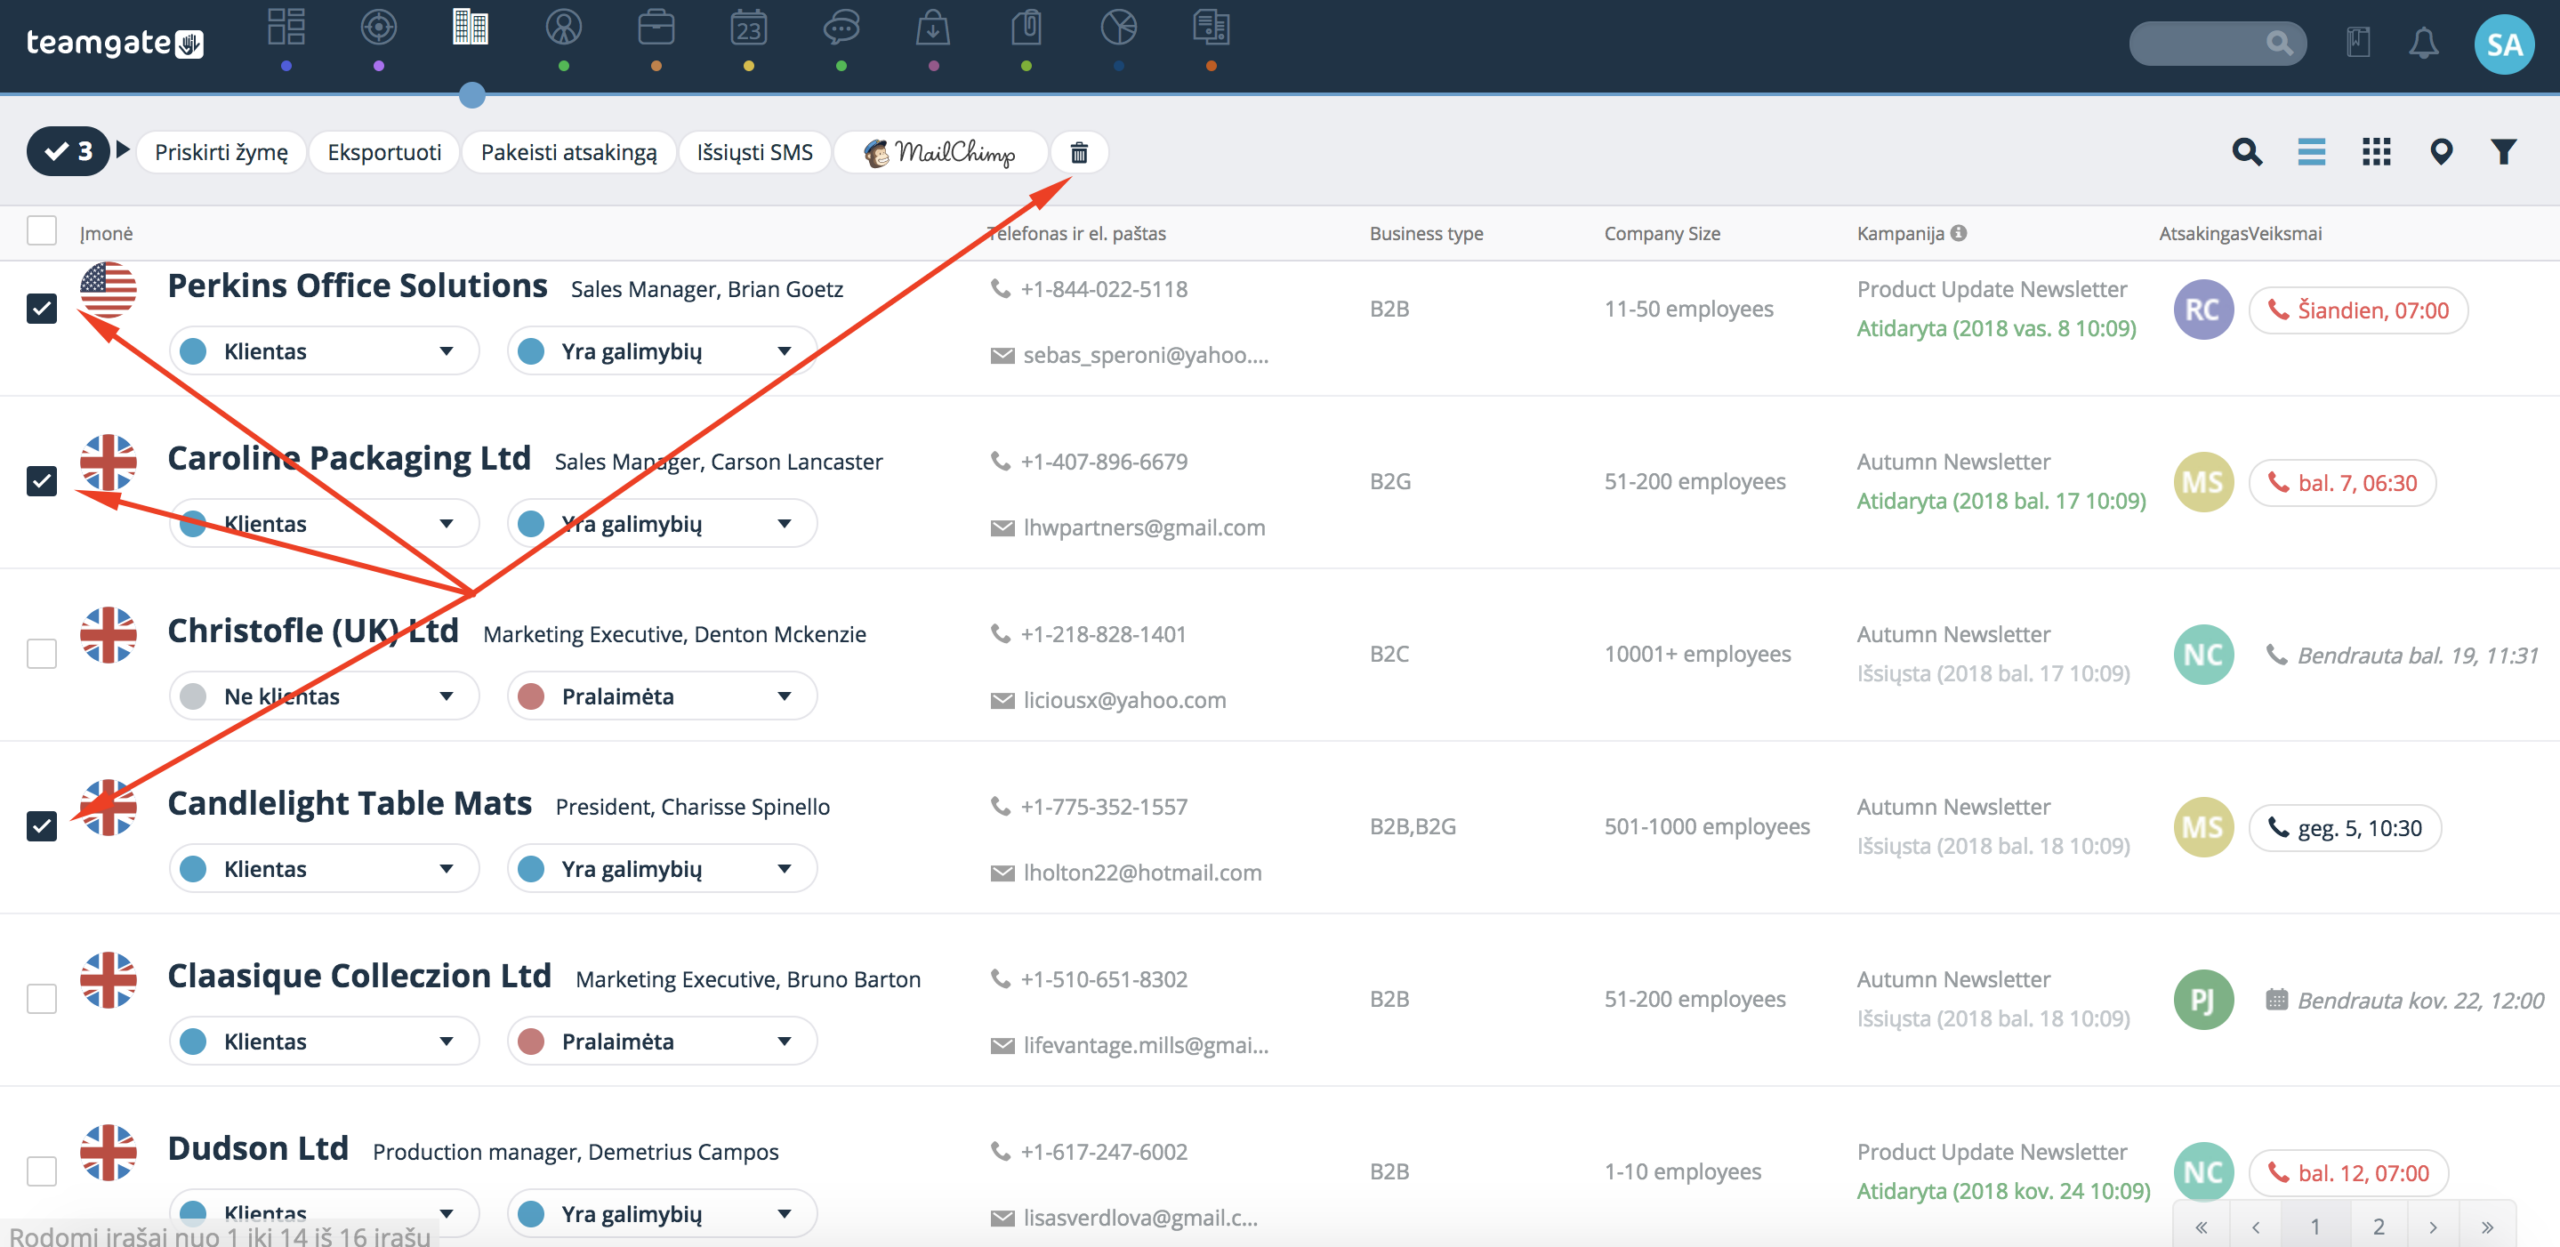Click Išsiųsti SMS button

click(x=755, y=152)
